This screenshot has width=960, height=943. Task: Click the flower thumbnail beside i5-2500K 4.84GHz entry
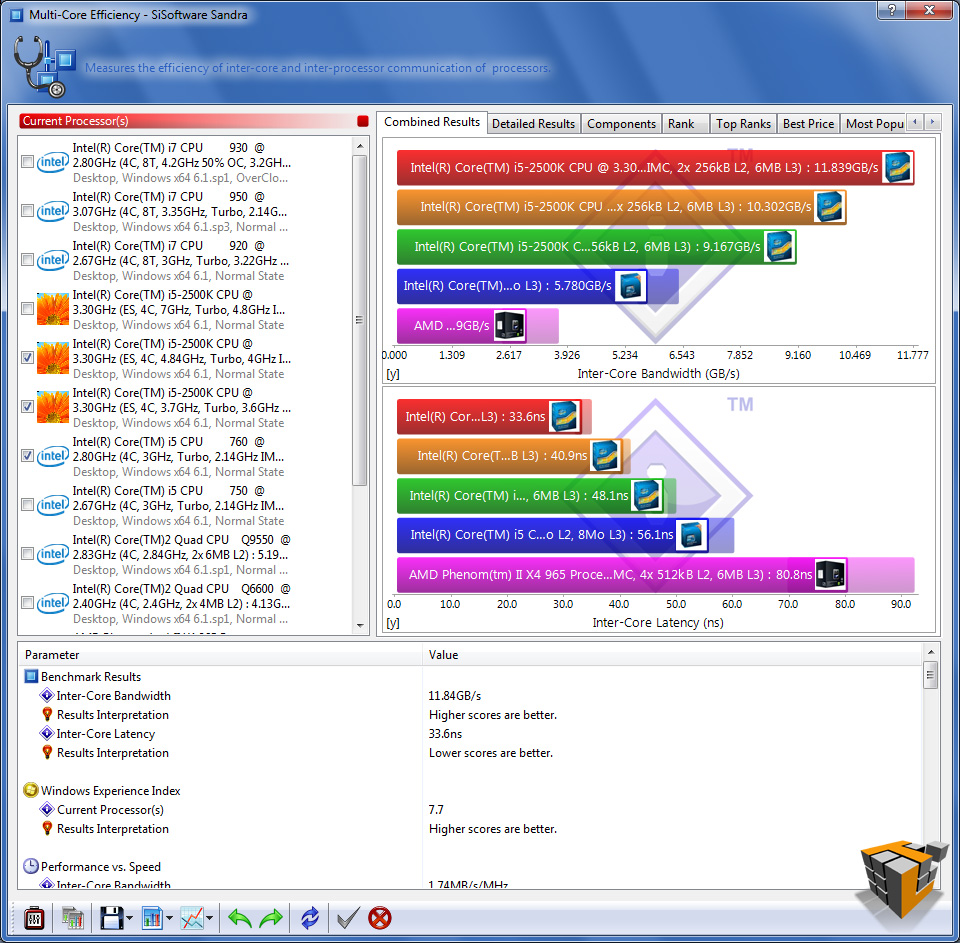coord(53,358)
